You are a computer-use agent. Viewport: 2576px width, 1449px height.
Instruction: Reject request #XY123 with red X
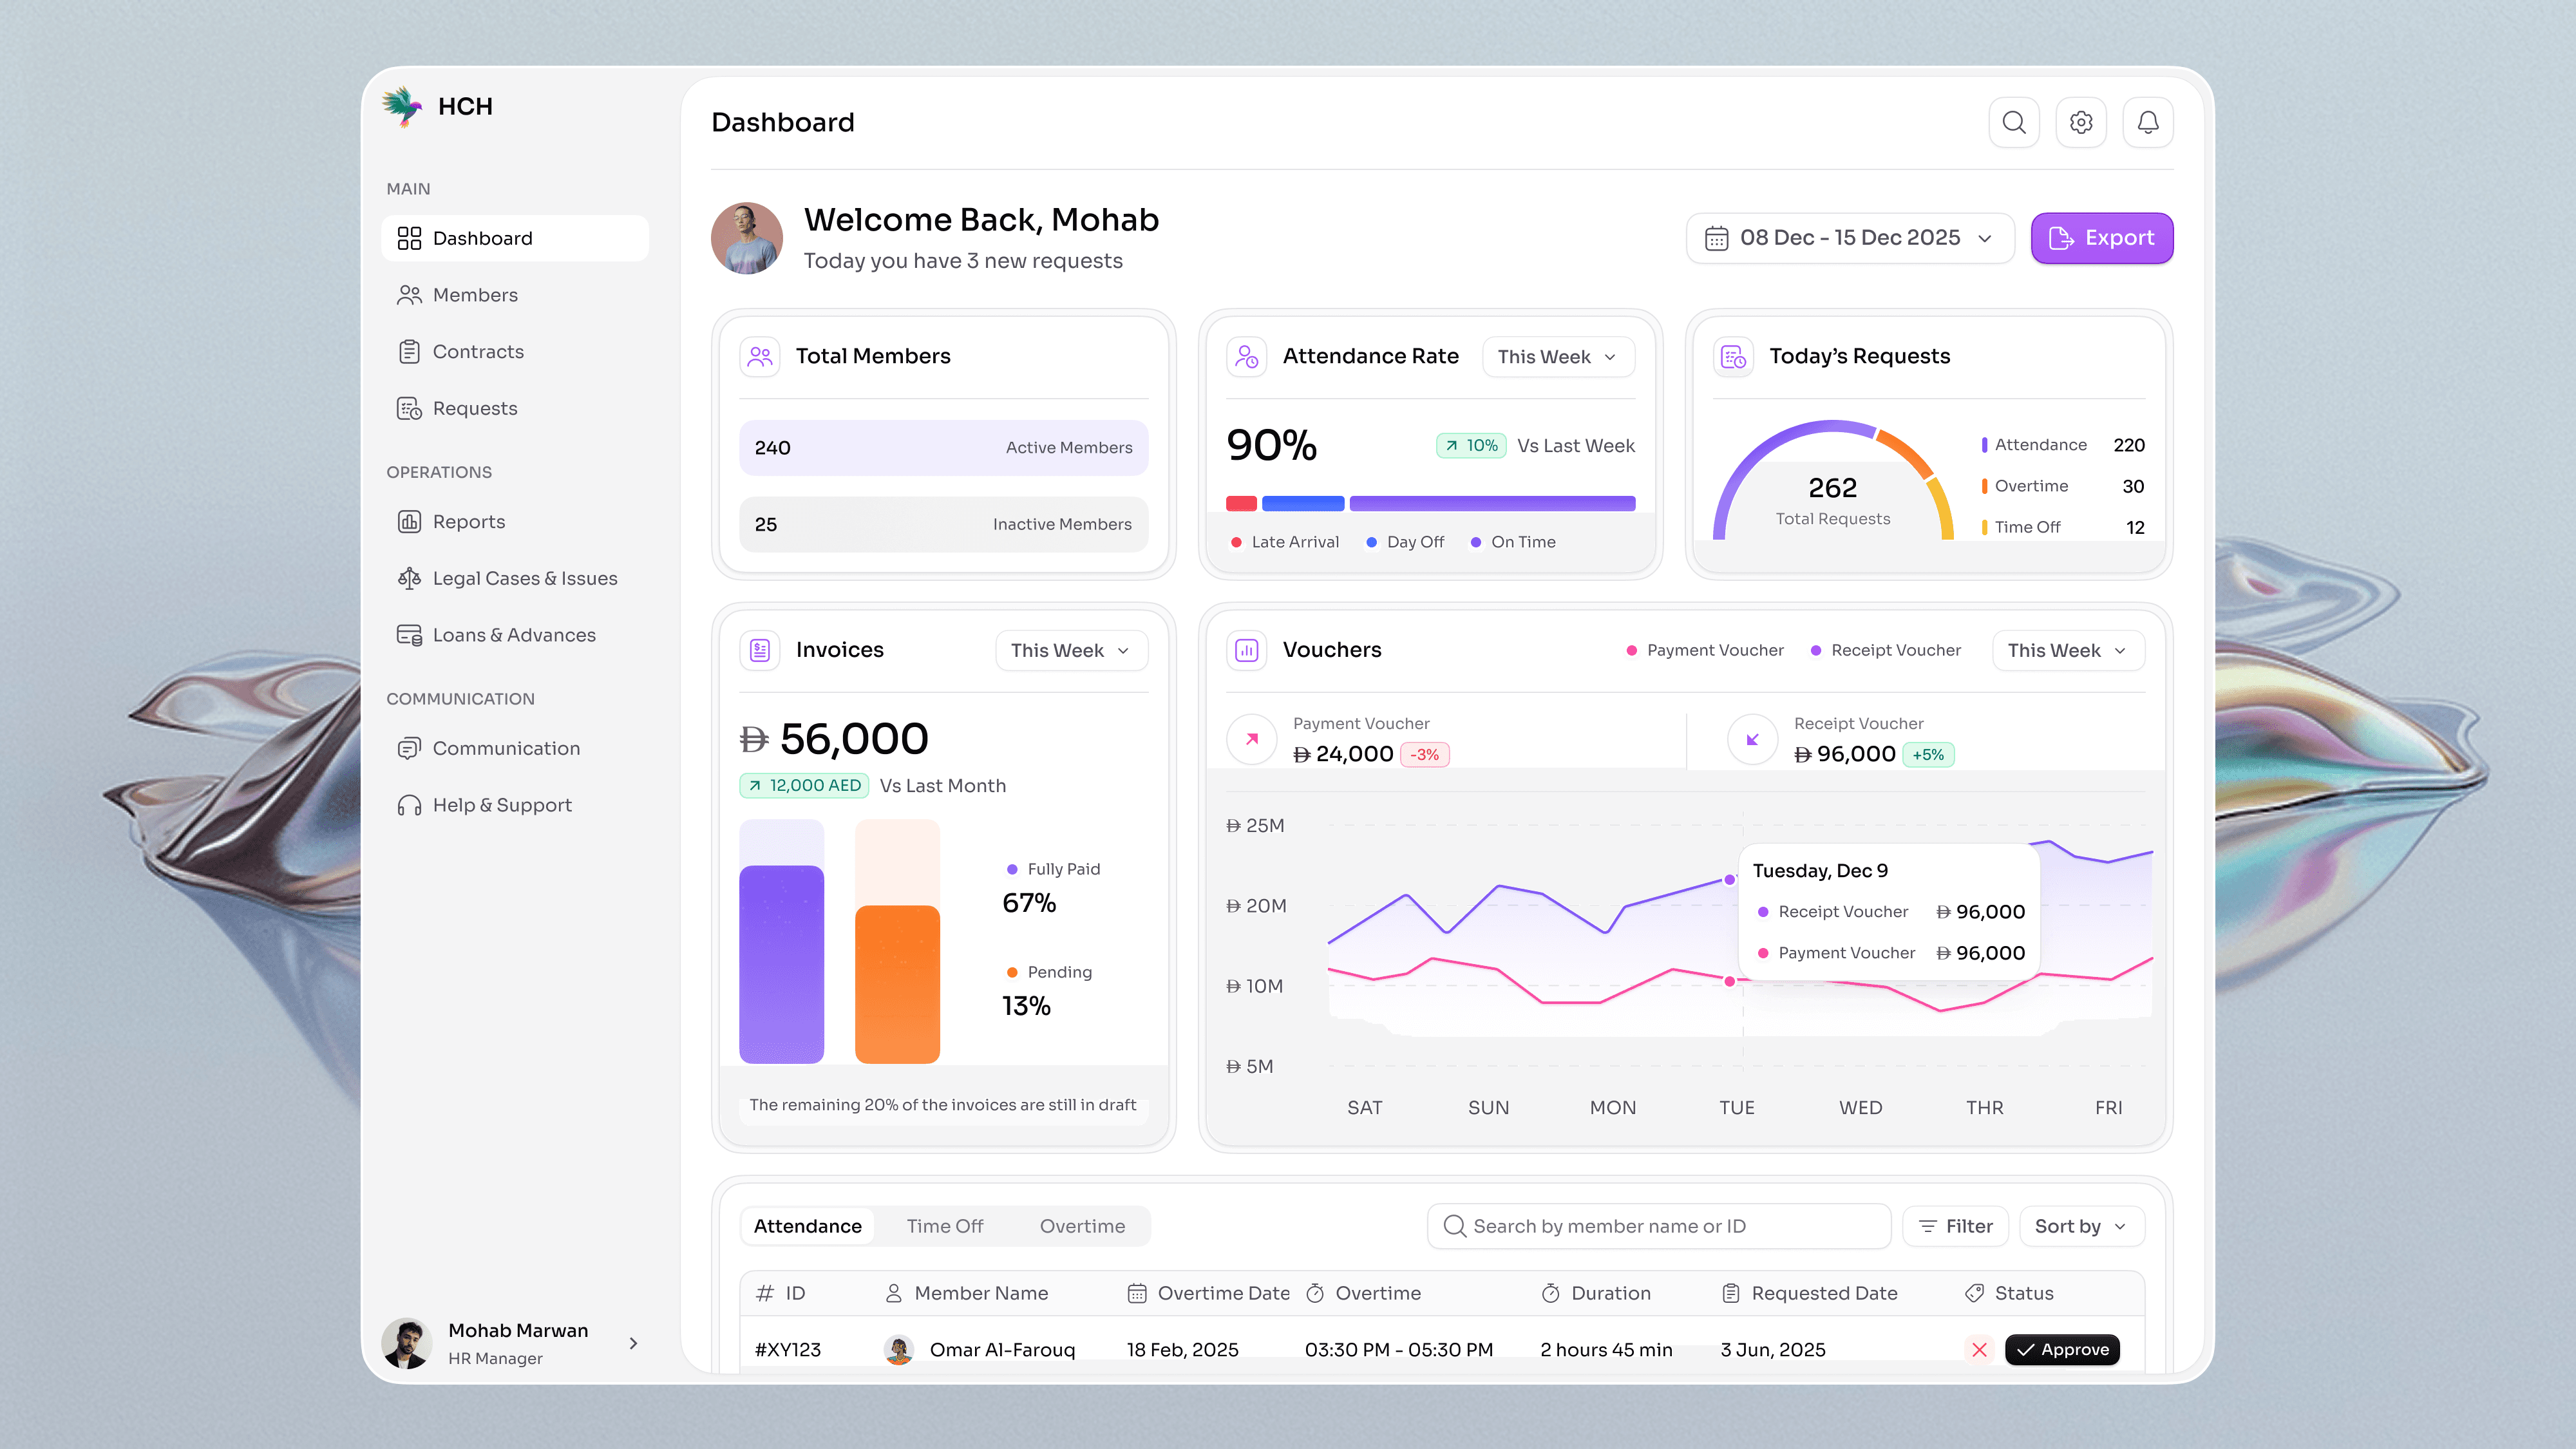tap(1979, 1349)
